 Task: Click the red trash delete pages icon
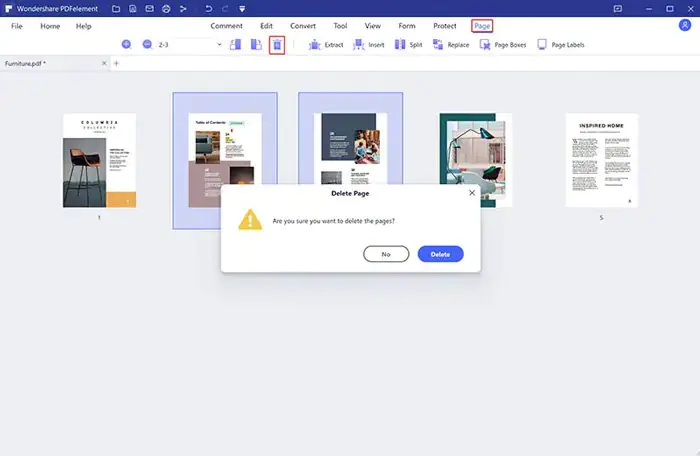point(277,45)
